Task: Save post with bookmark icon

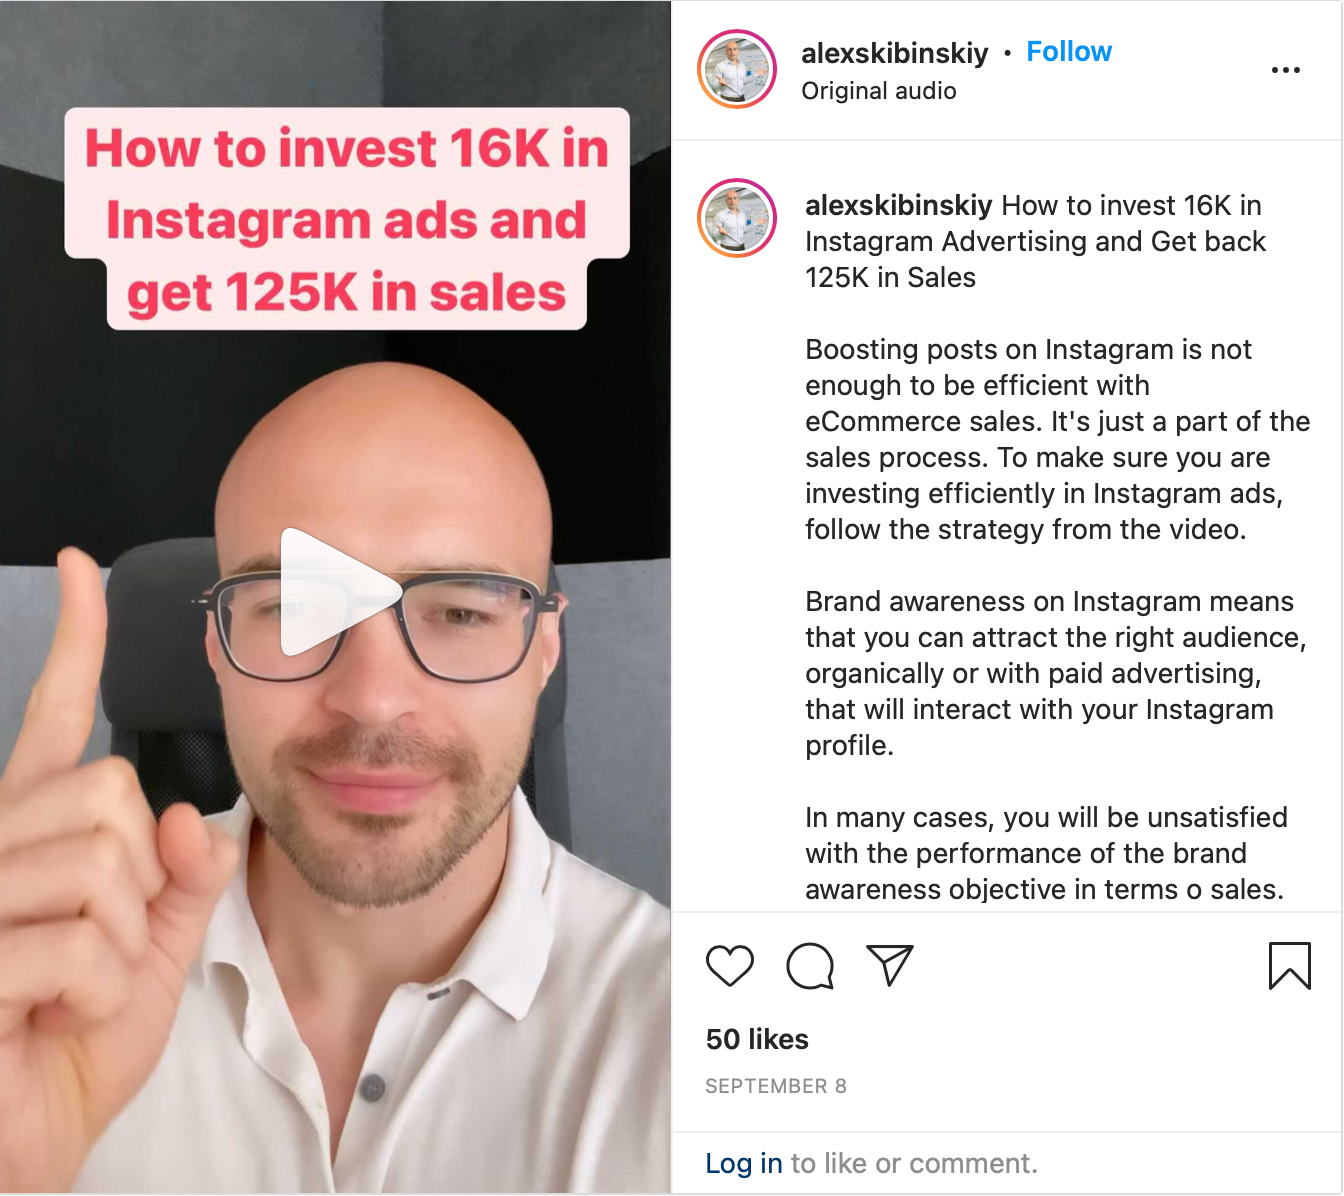Action: [1290, 966]
